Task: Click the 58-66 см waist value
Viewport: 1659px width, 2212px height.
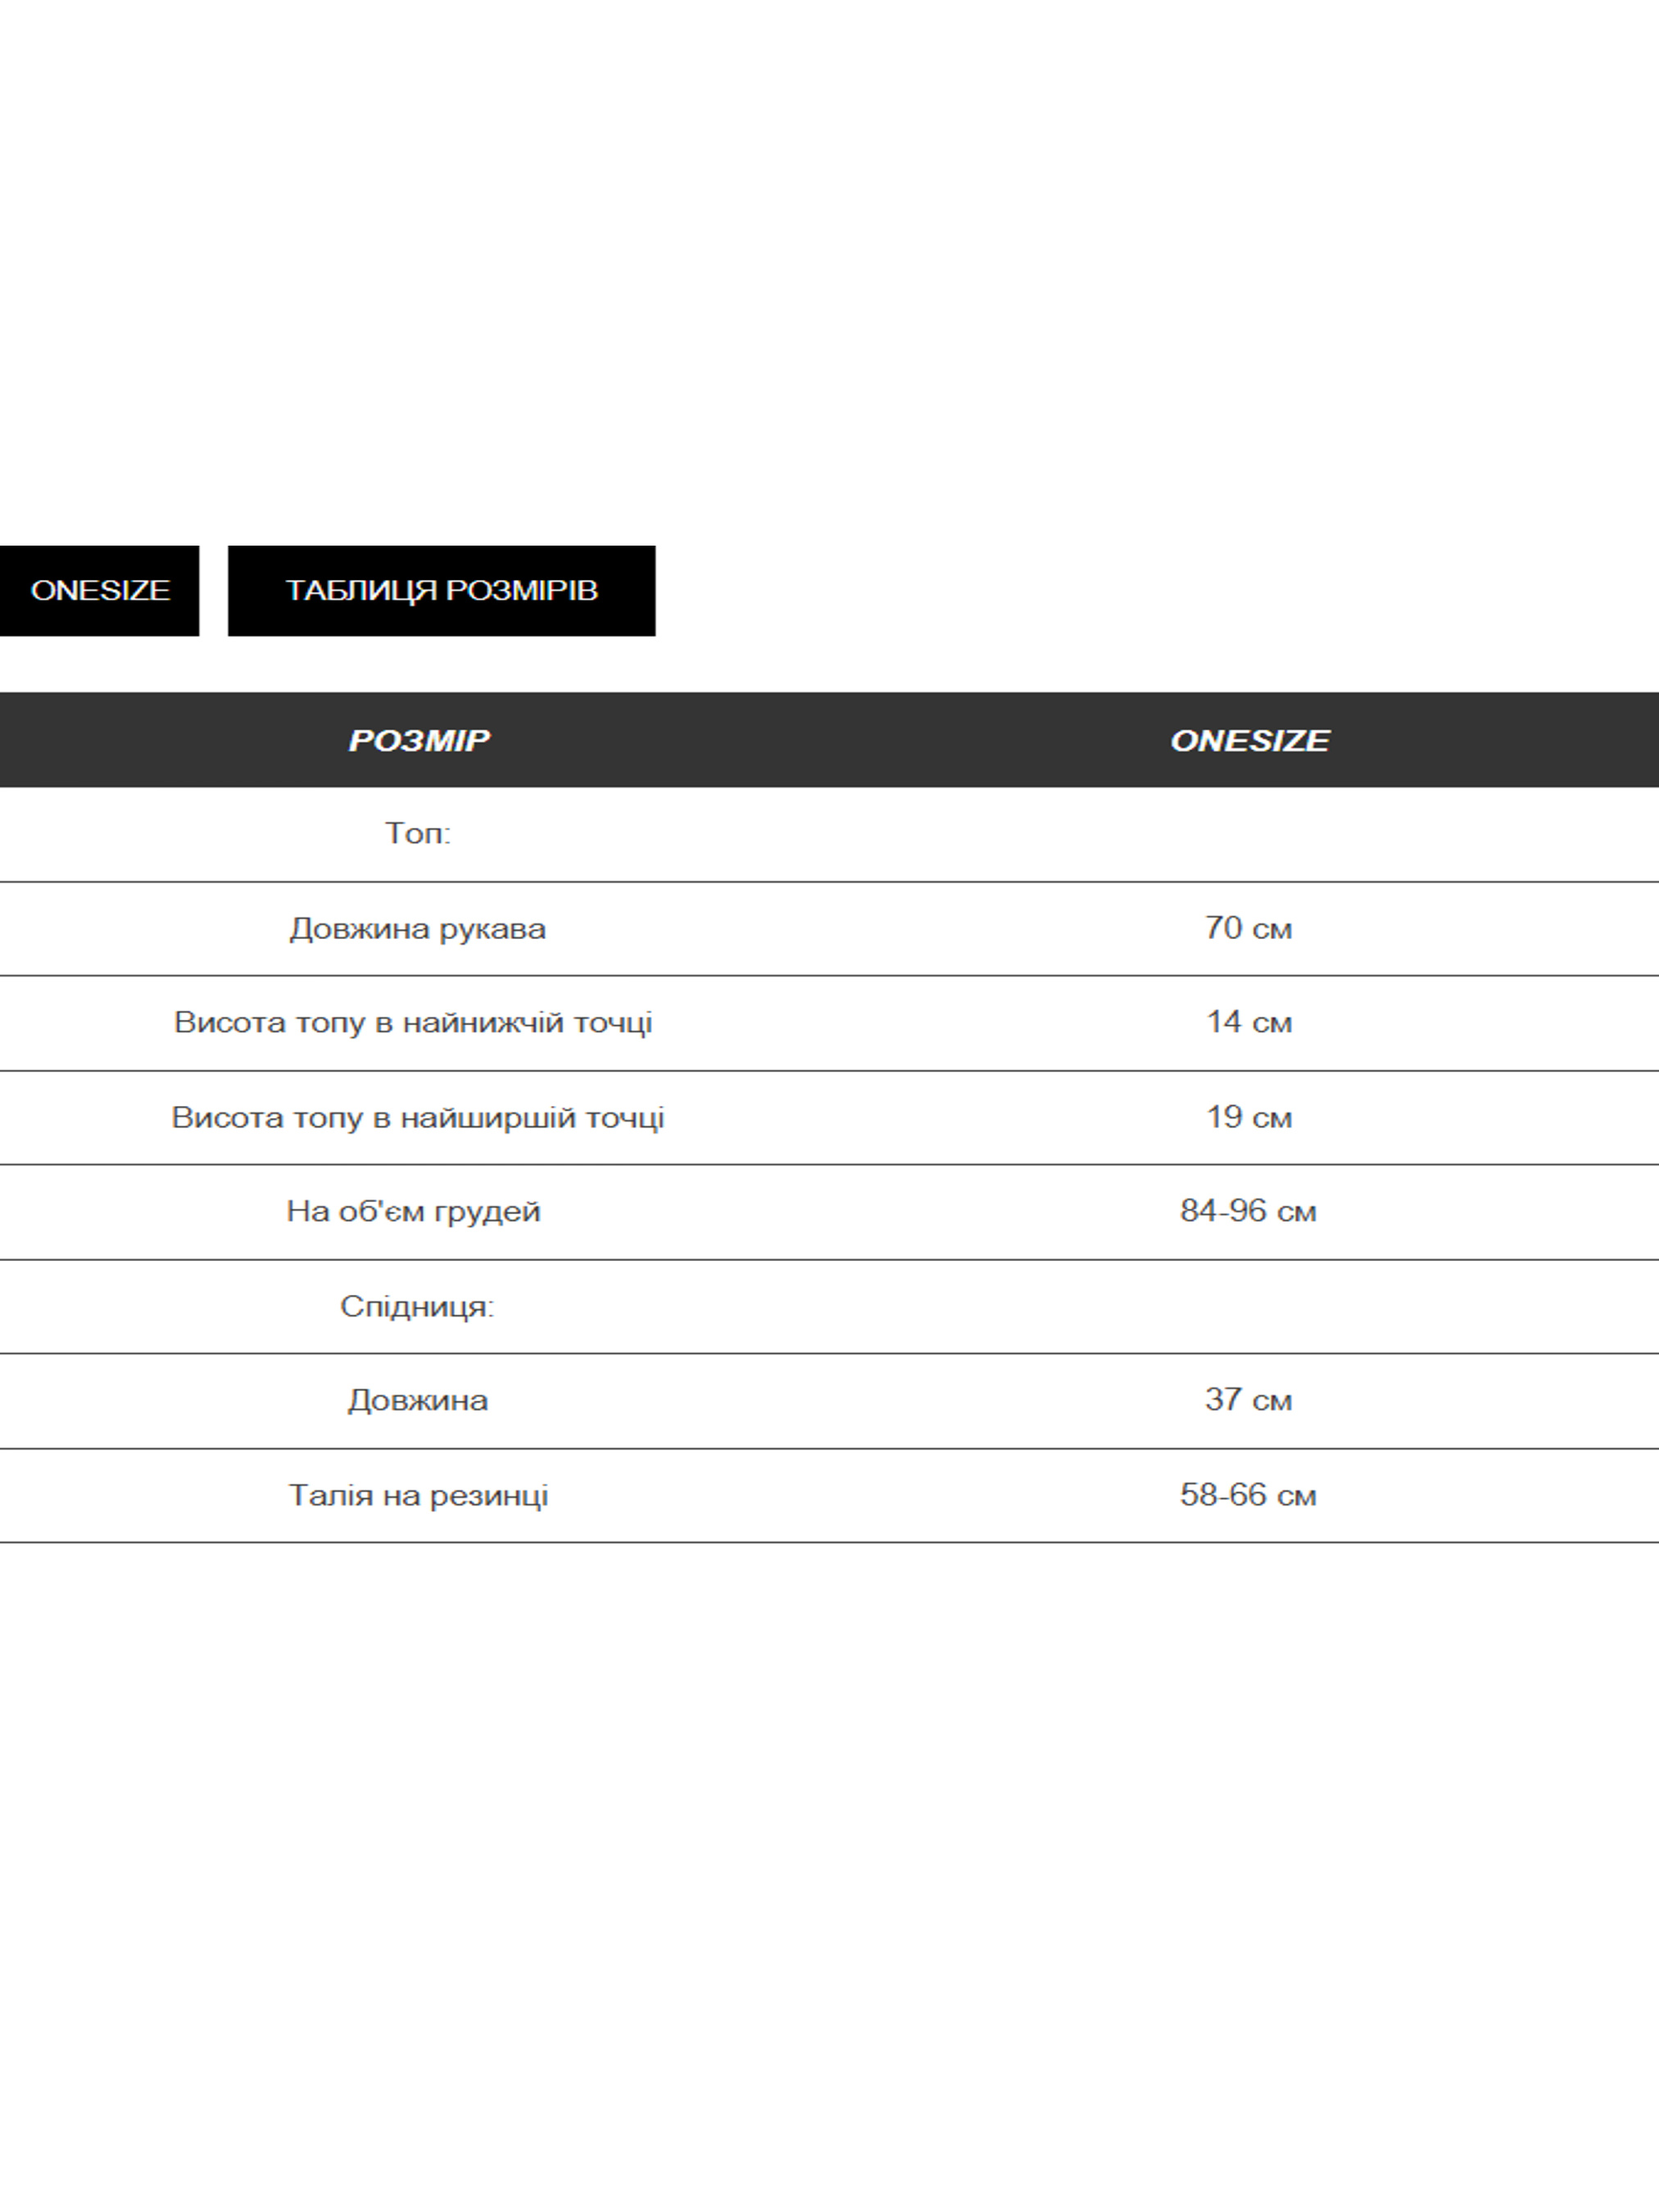Action: (1248, 1495)
